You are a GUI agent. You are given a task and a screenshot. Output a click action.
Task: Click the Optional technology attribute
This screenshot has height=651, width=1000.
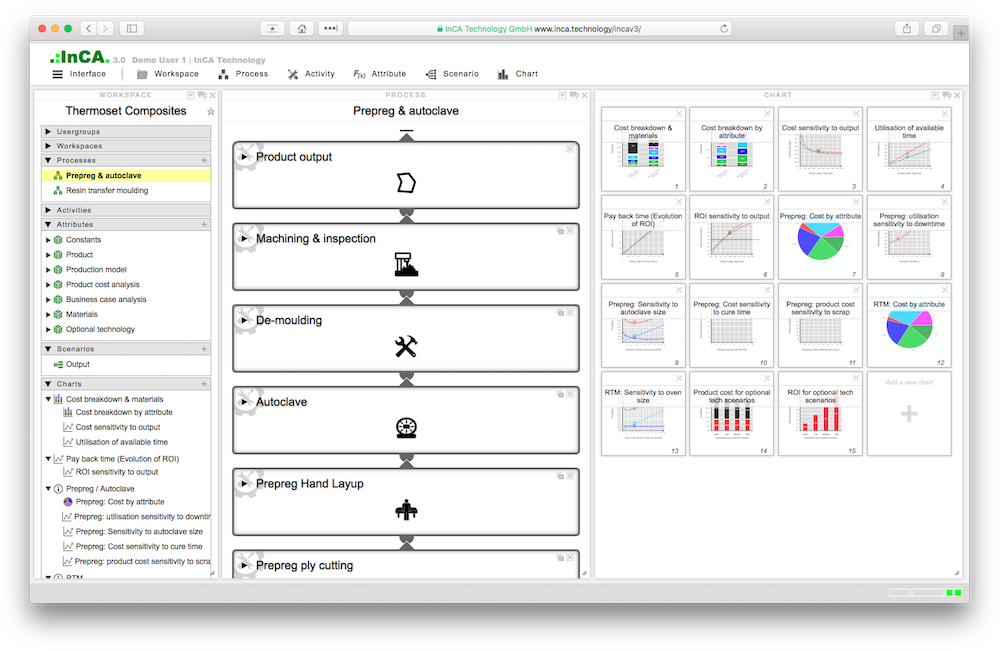tap(100, 329)
